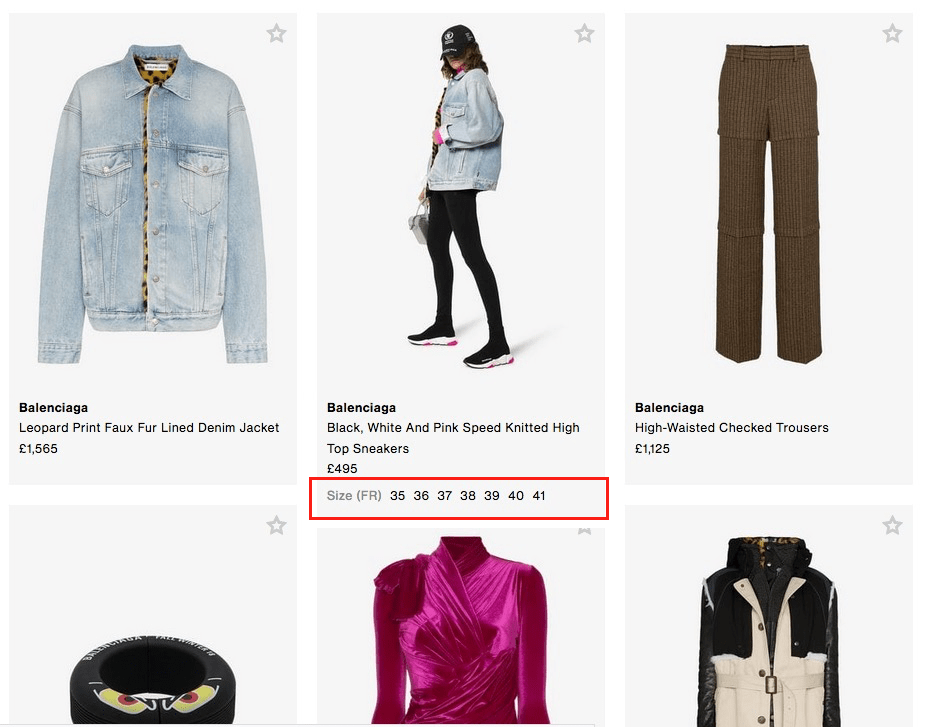The image size is (934, 727).
Task: View checked brown trousers image
Action: point(768,203)
